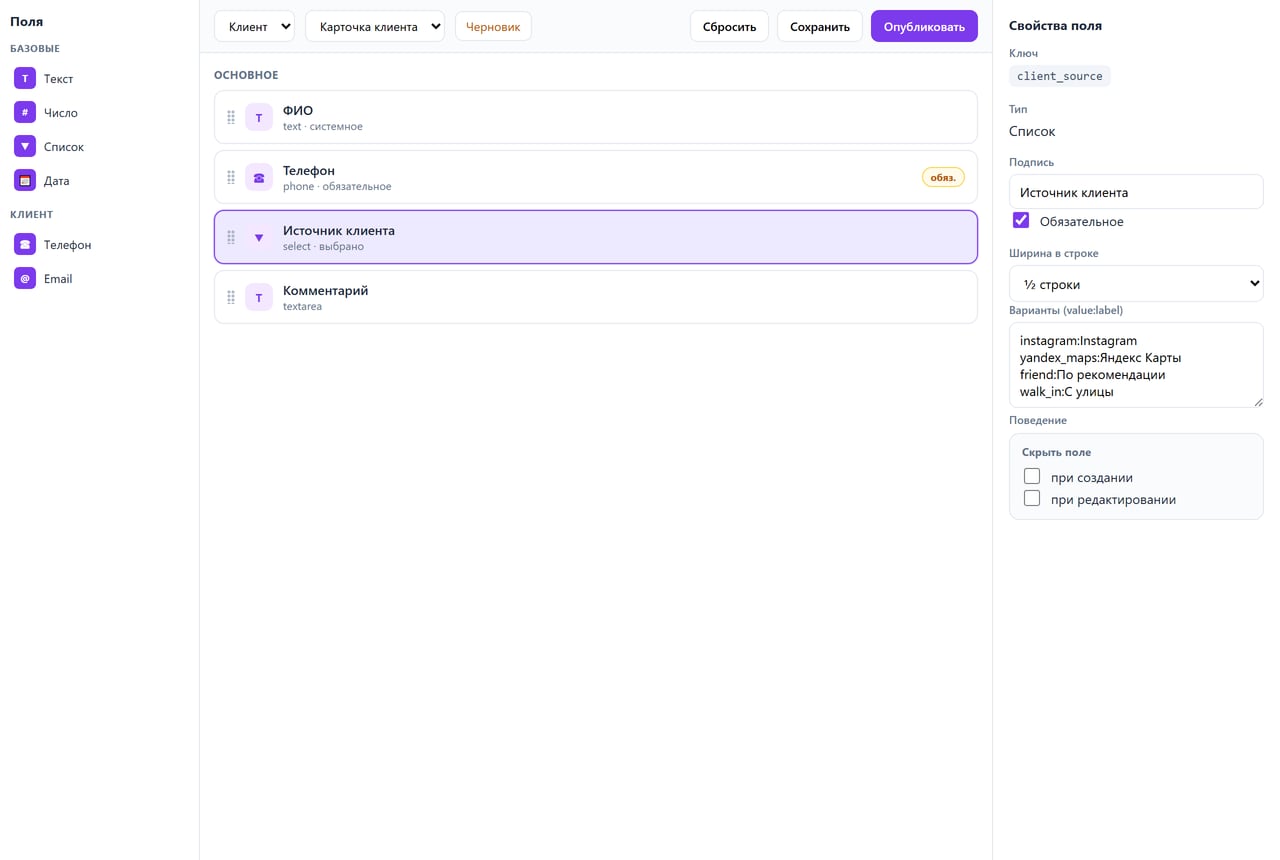This screenshot has height=860, width=1280.
Task: Click the phone icon in the Телефон form row
Action: coord(259,178)
